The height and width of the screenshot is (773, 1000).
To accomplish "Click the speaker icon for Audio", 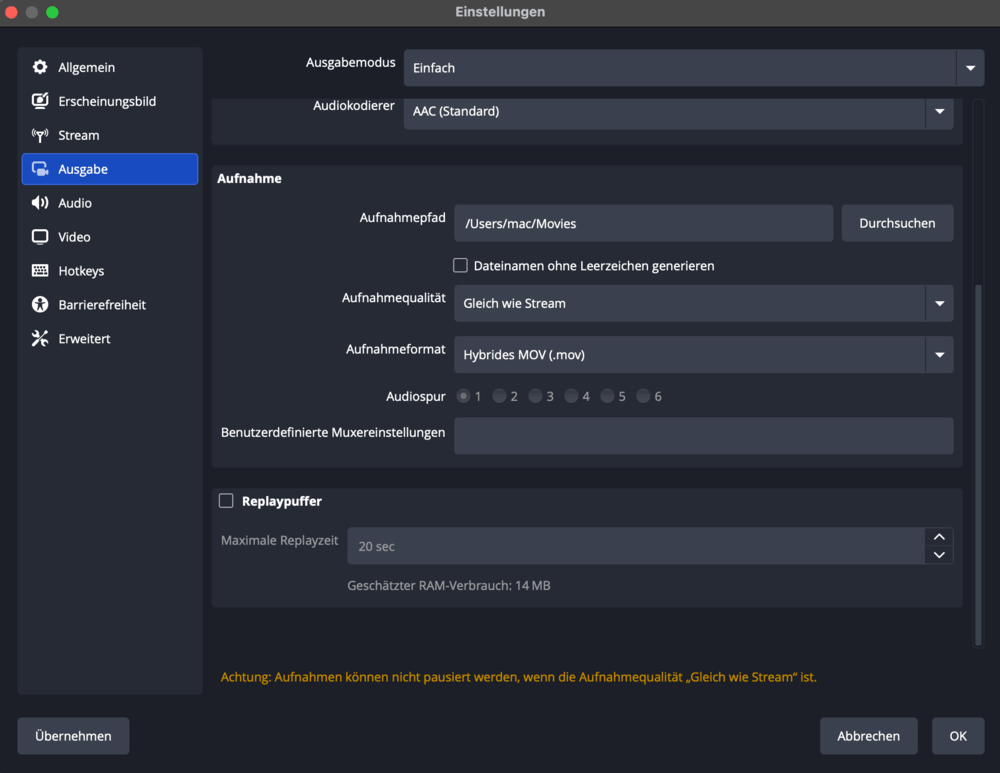I will click(40, 204).
